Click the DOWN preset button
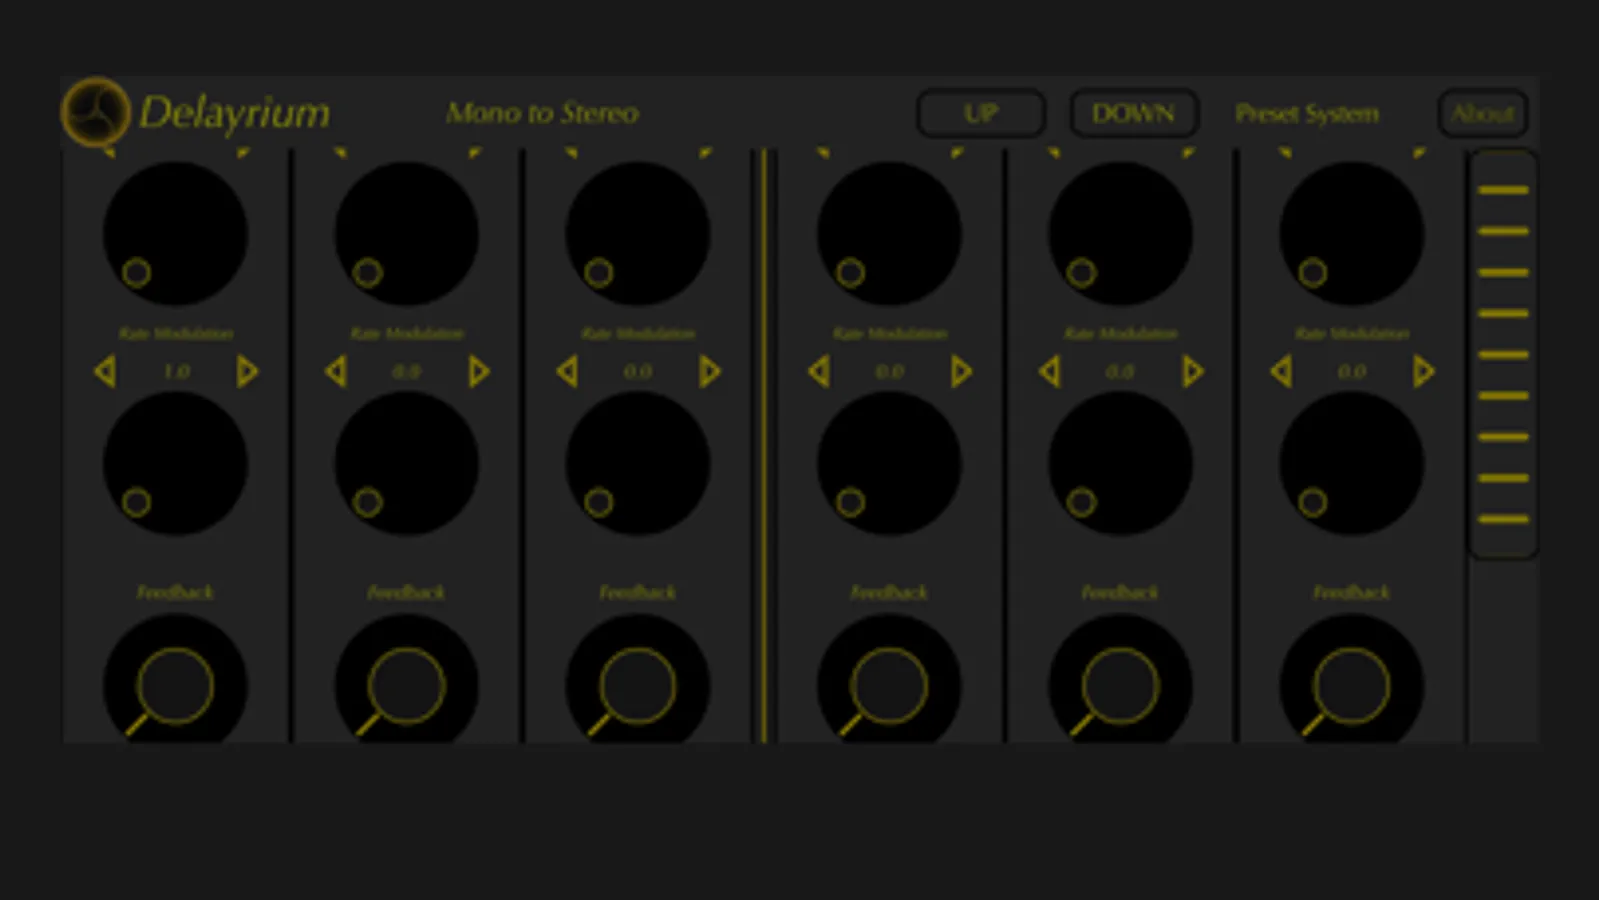1599x900 pixels. [1134, 113]
